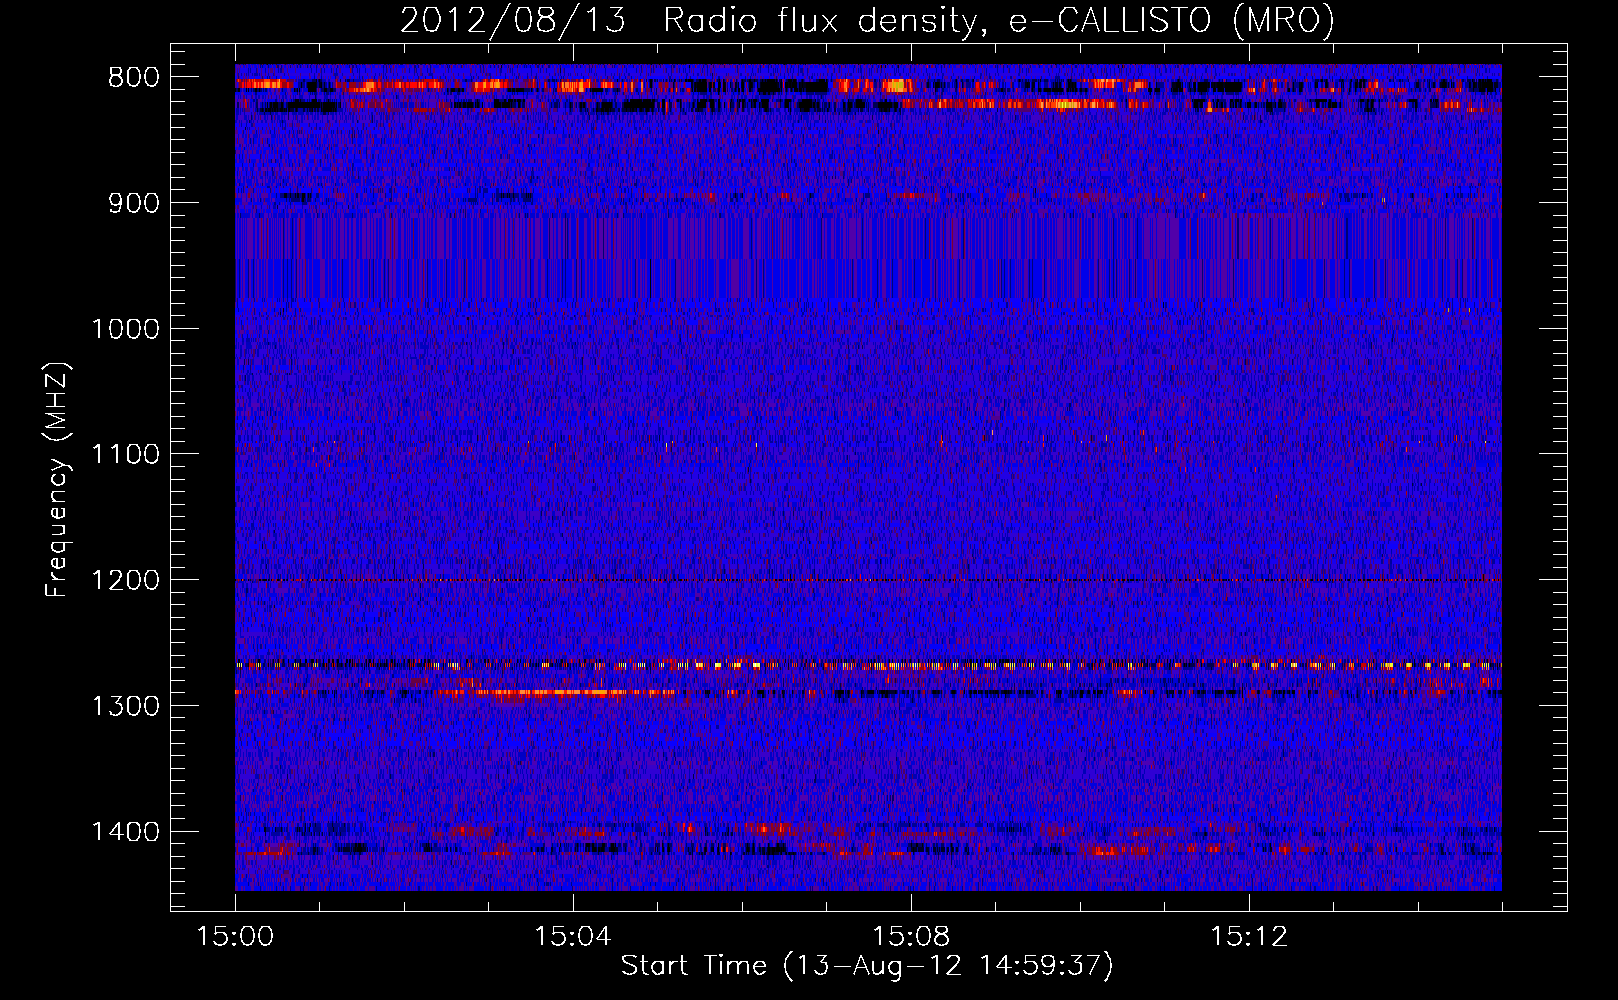Click the 'Start Time (13-Aug-12 14:59:37)' label
Screen dimensions: 1618x1000
tap(867, 966)
